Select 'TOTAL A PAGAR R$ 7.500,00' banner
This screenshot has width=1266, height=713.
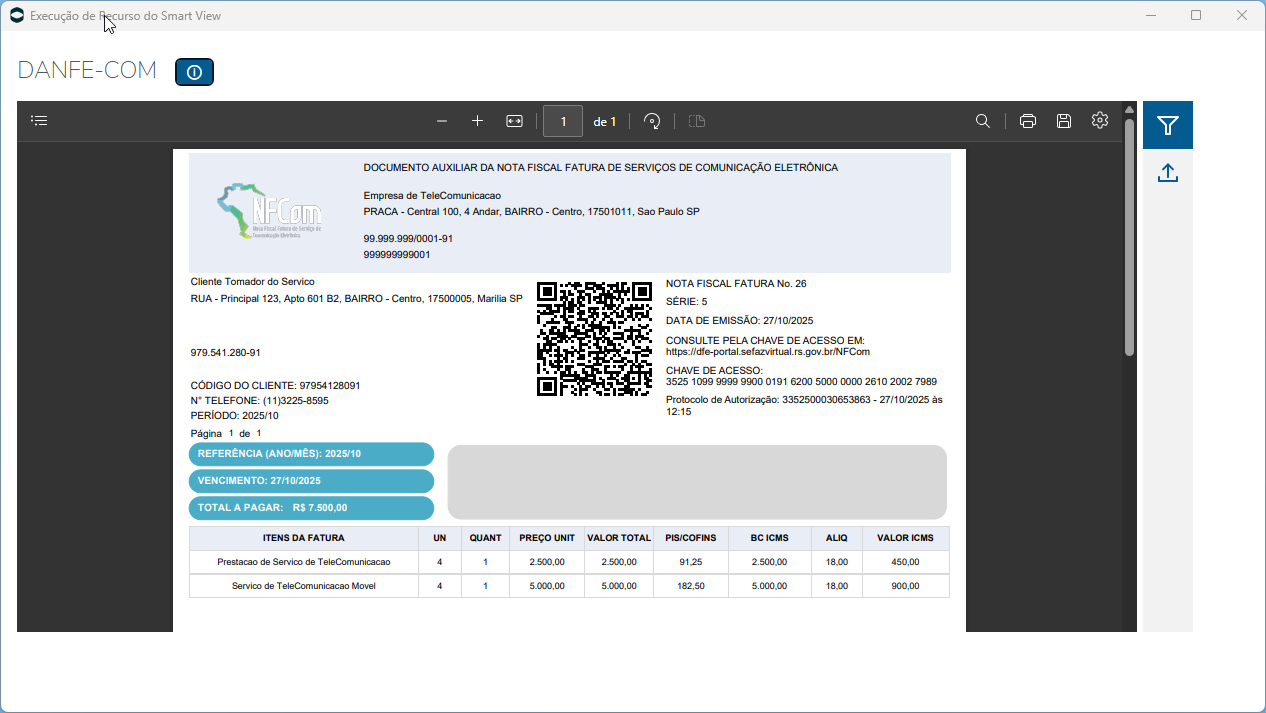click(311, 508)
